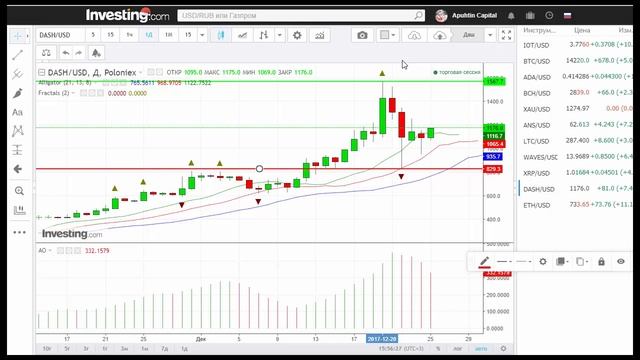Click the compare symbols scale icon
The width and height of the screenshot is (640, 360).
coord(46,53)
